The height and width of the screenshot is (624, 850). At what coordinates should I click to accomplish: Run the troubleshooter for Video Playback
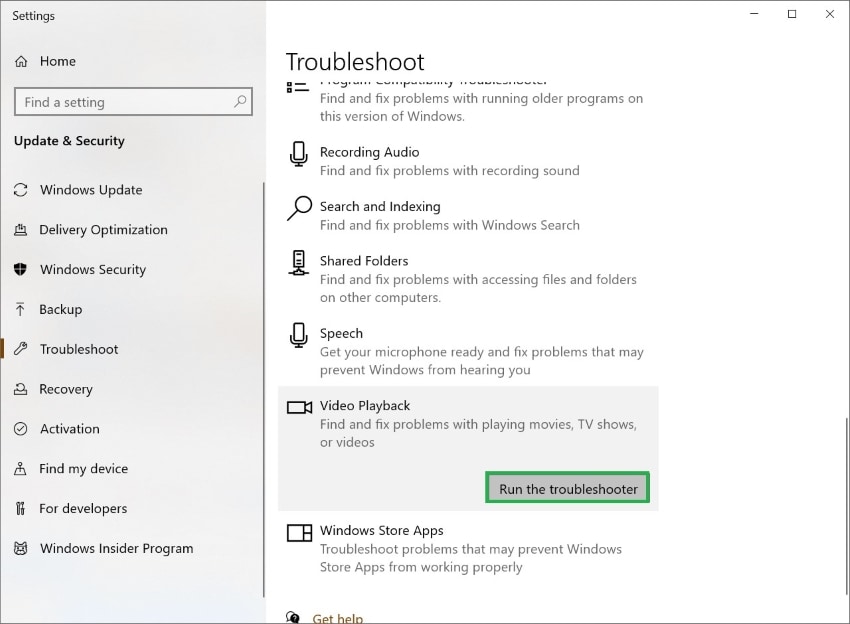[568, 489]
